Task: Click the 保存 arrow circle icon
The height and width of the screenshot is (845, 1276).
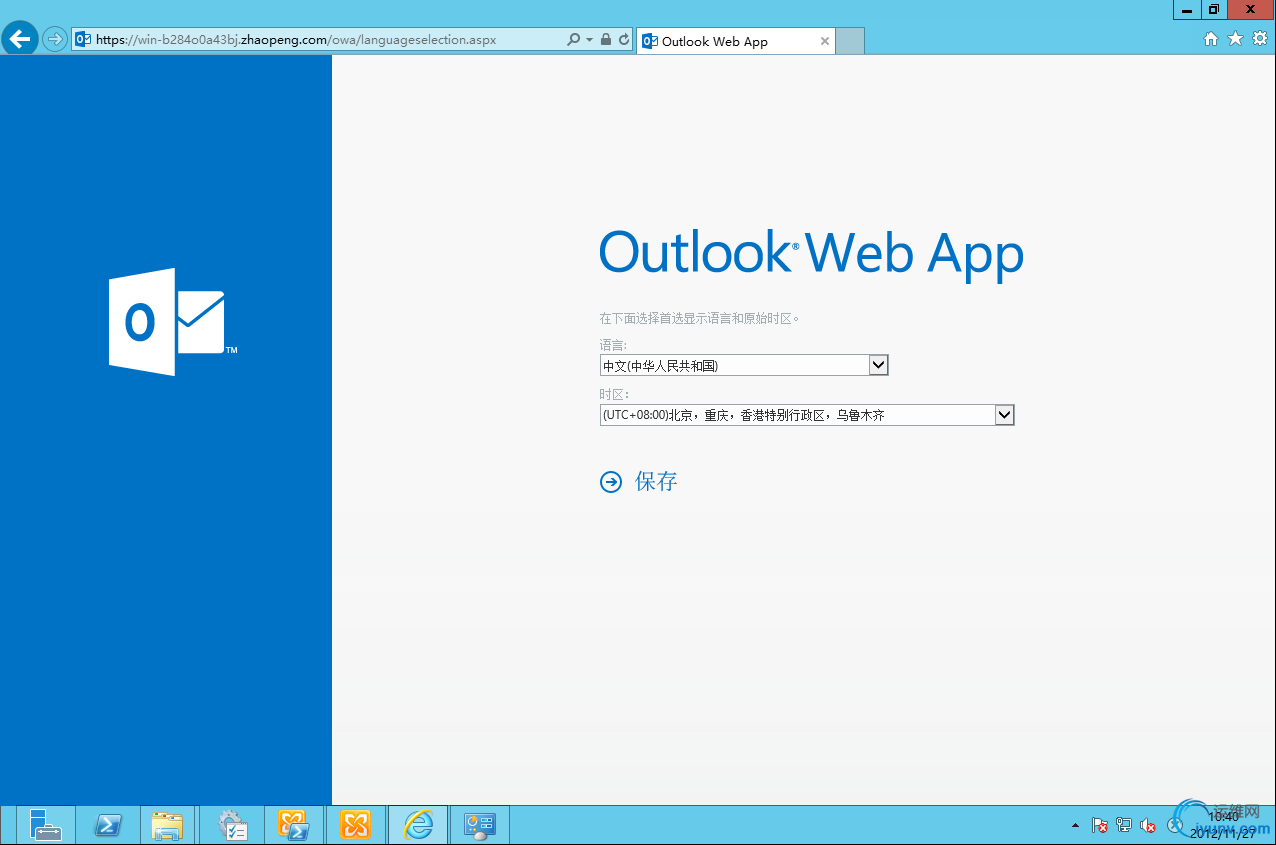Action: click(610, 482)
